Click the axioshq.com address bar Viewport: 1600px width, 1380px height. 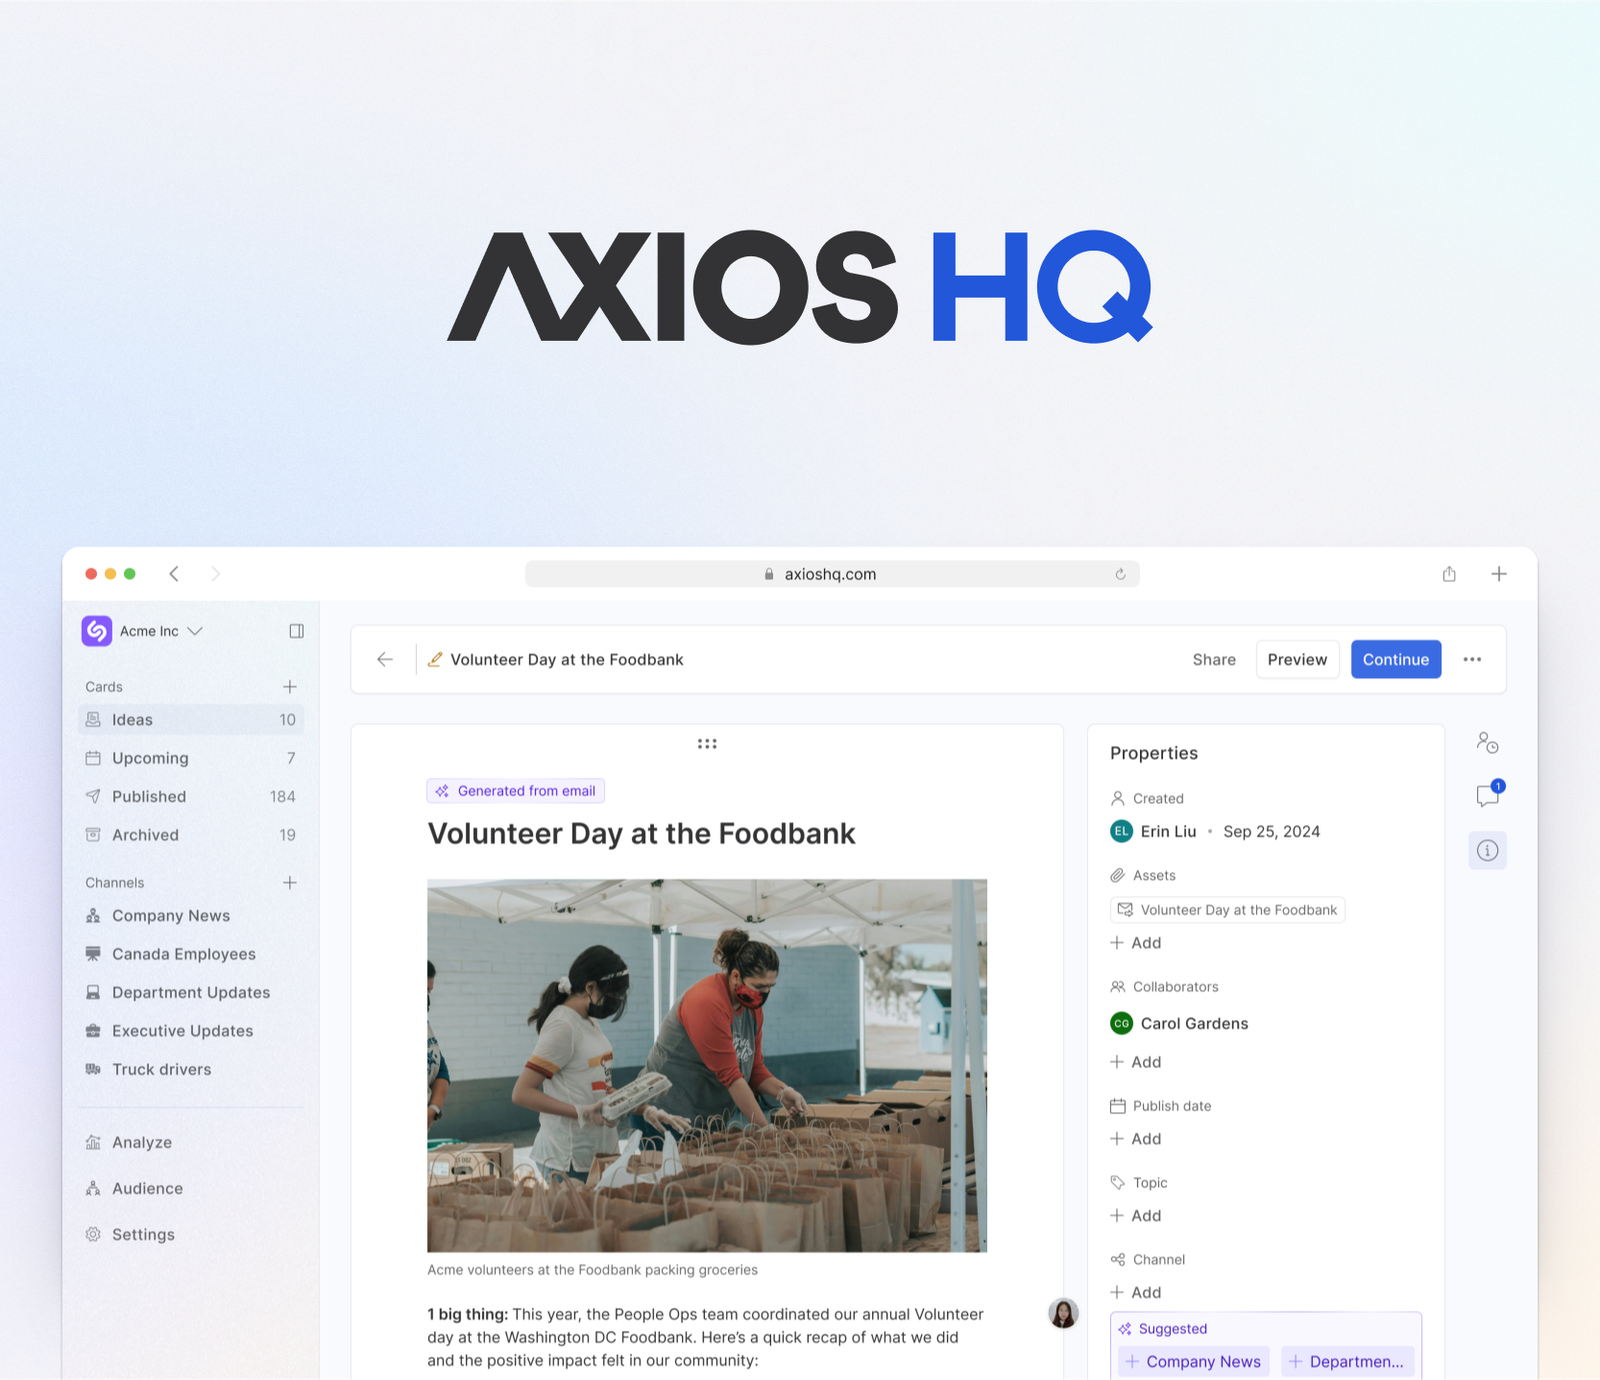click(x=832, y=574)
